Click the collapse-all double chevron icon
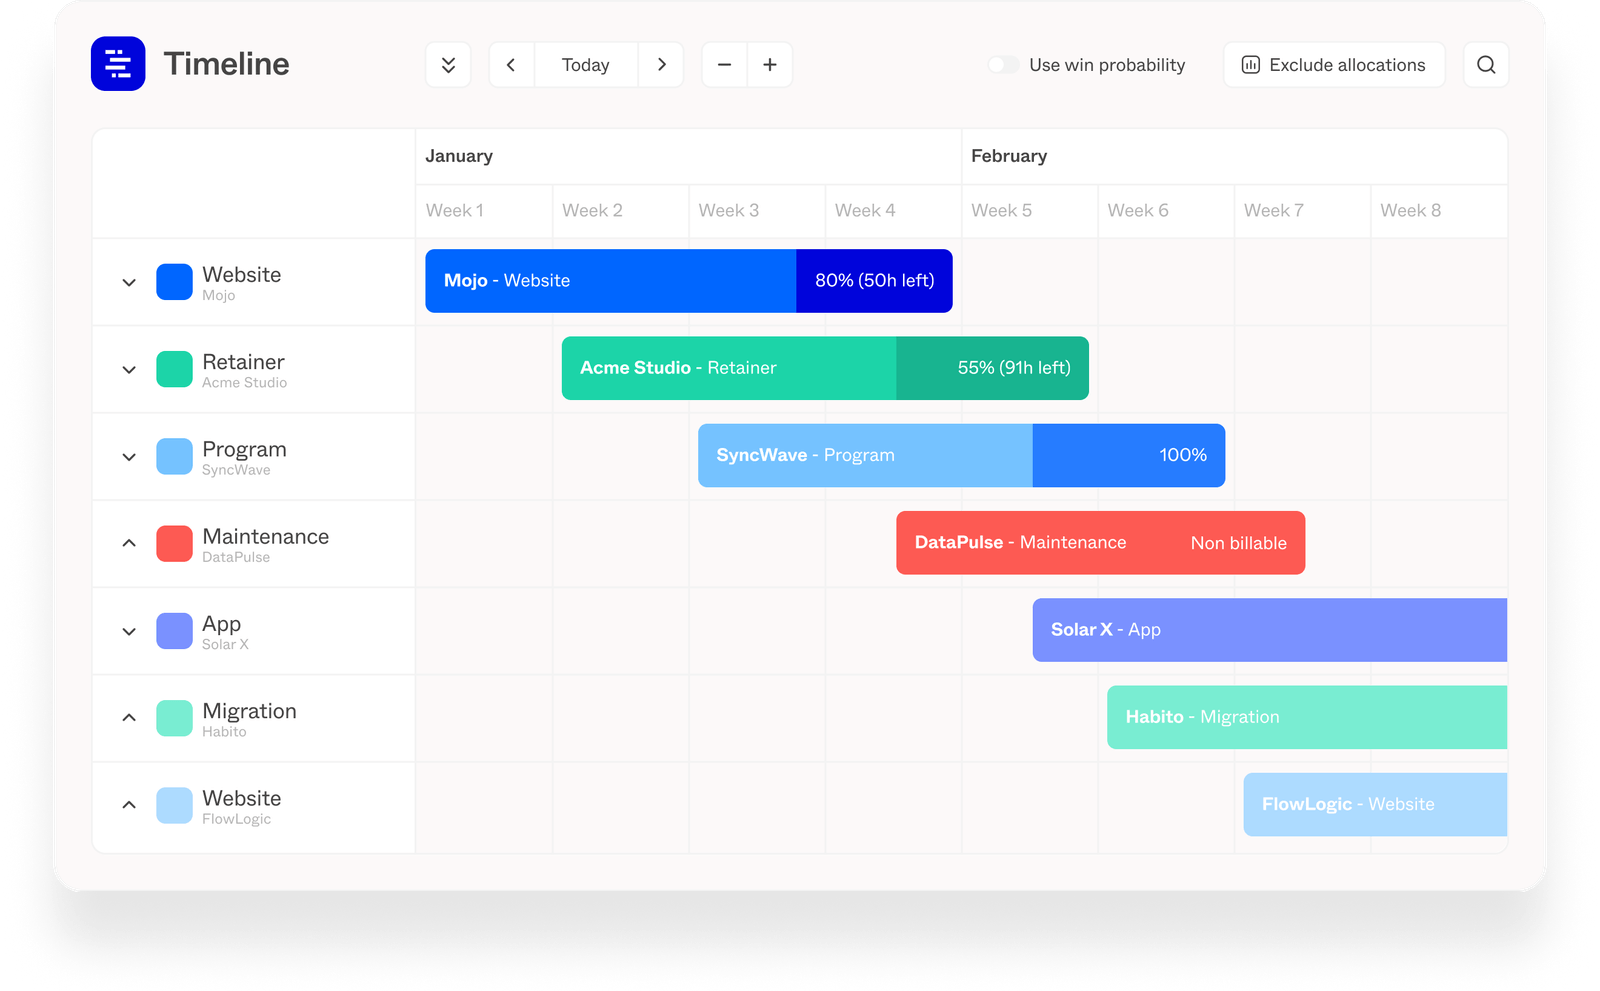 448,64
